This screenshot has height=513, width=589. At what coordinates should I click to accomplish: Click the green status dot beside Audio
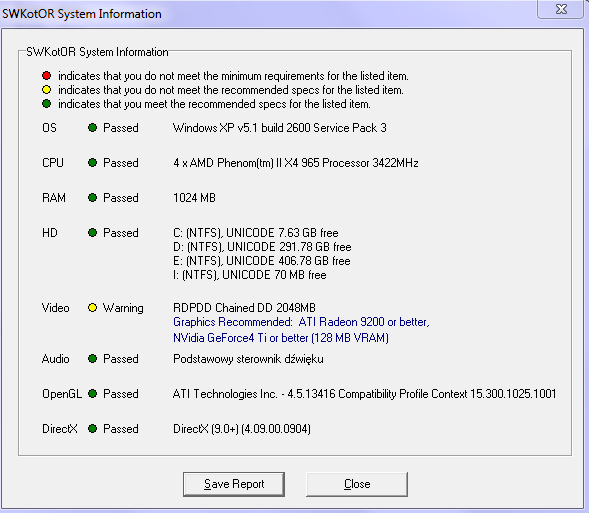(x=92, y=359)
